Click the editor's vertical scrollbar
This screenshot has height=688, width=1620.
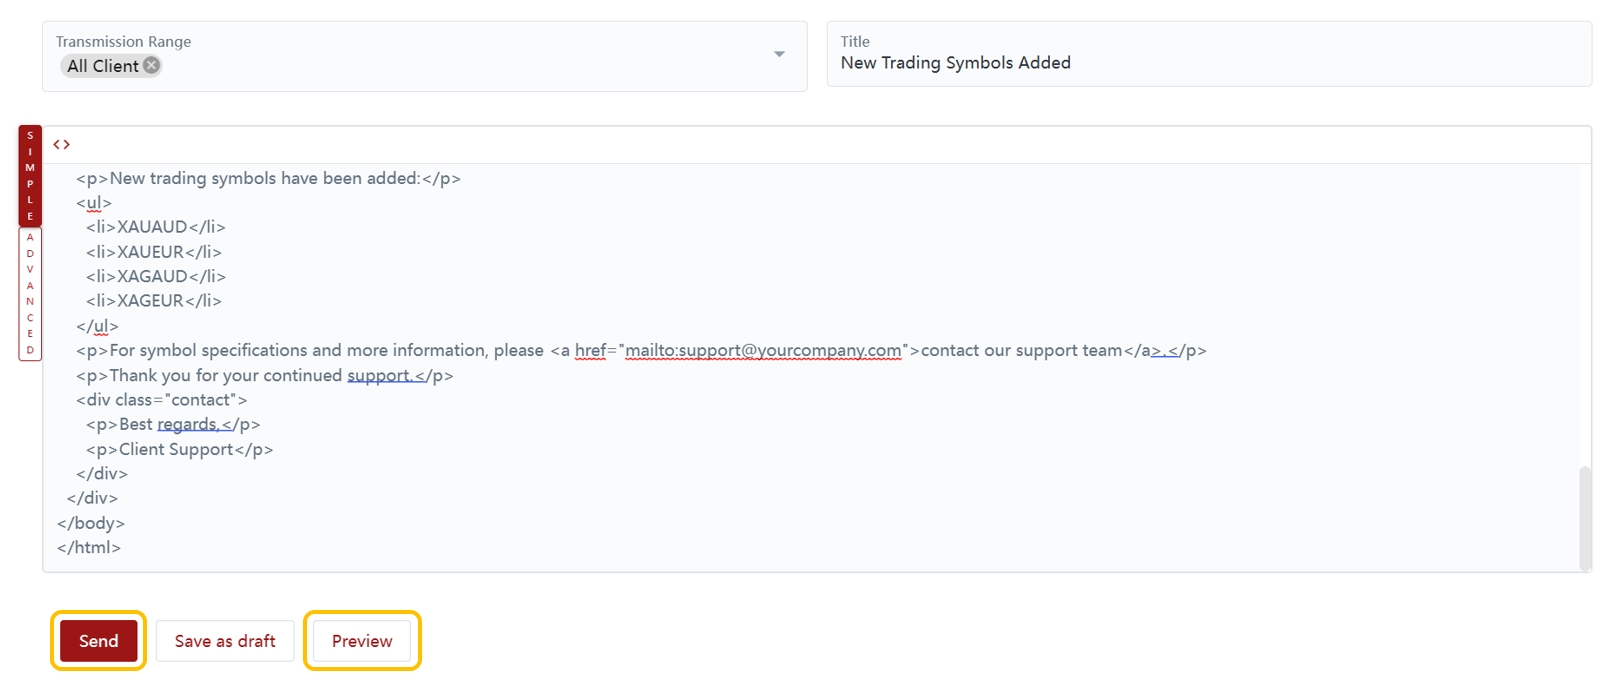[1584, 517]
